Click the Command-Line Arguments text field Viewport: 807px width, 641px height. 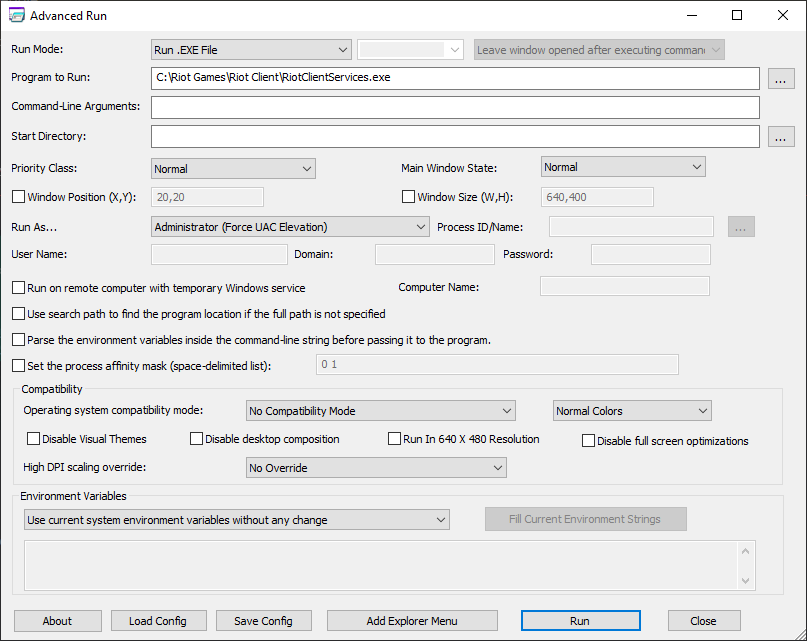455,108
